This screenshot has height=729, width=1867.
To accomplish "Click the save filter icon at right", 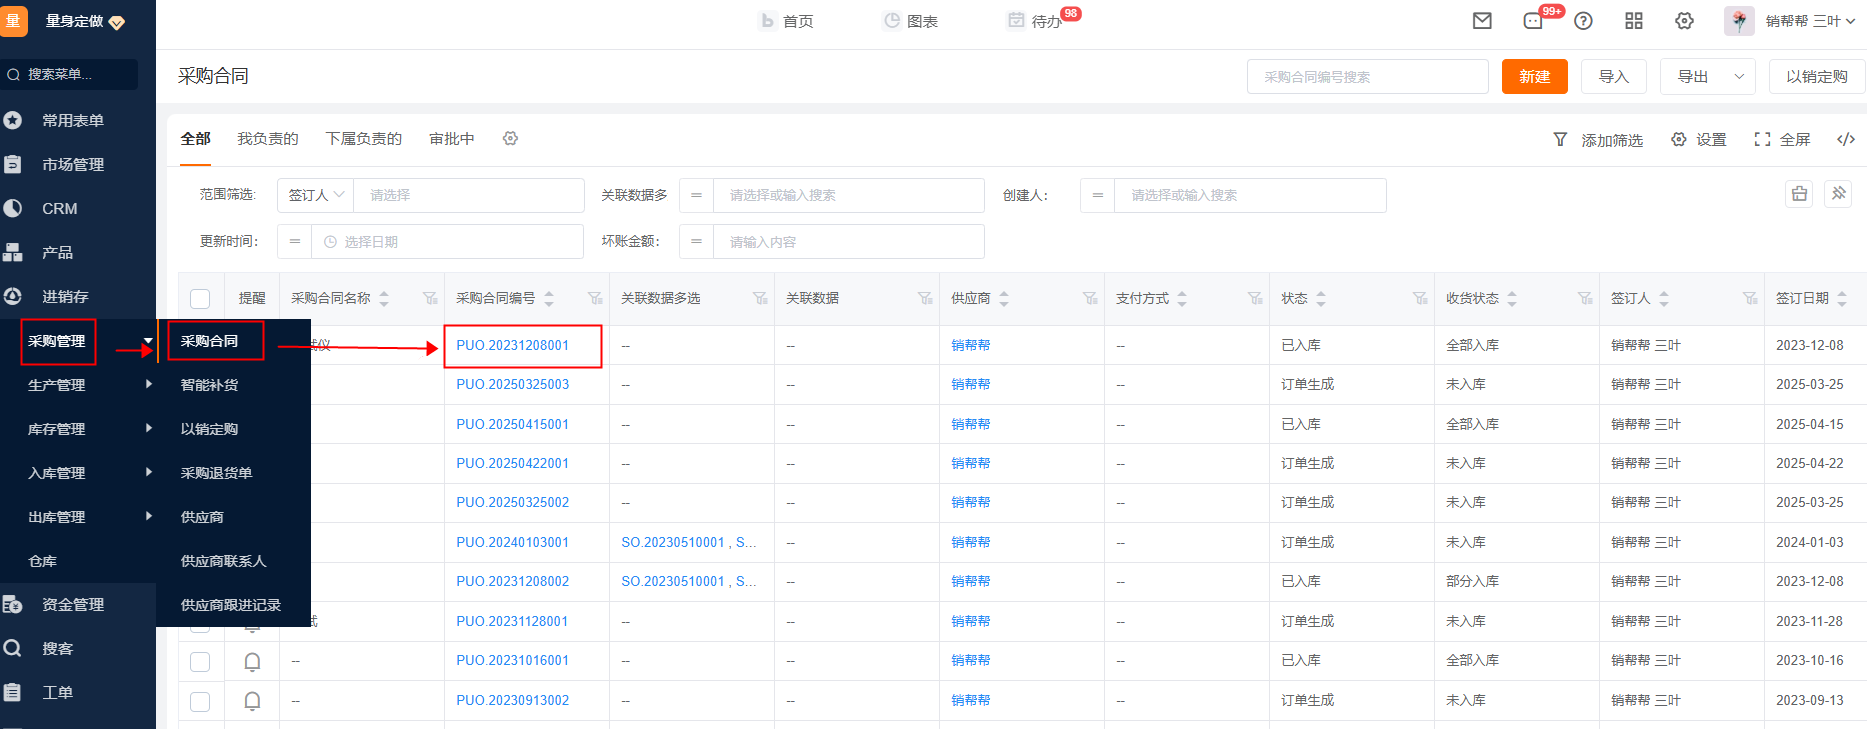I will [1799, 194].
